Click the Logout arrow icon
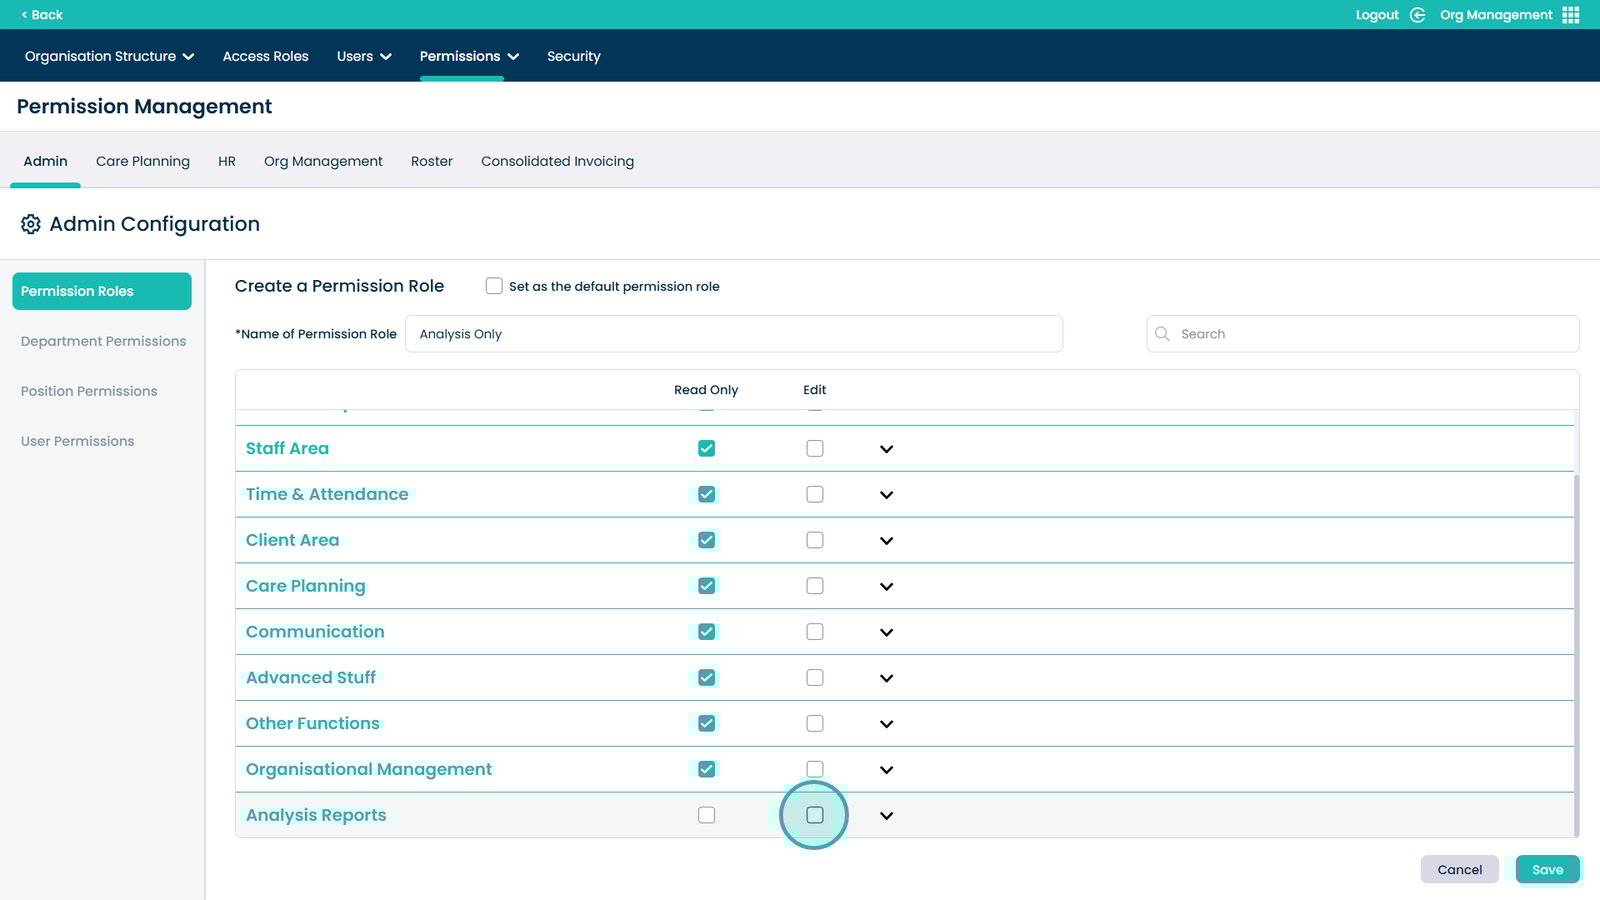This screenshot has width=1600, height=900. [1417, 15]
